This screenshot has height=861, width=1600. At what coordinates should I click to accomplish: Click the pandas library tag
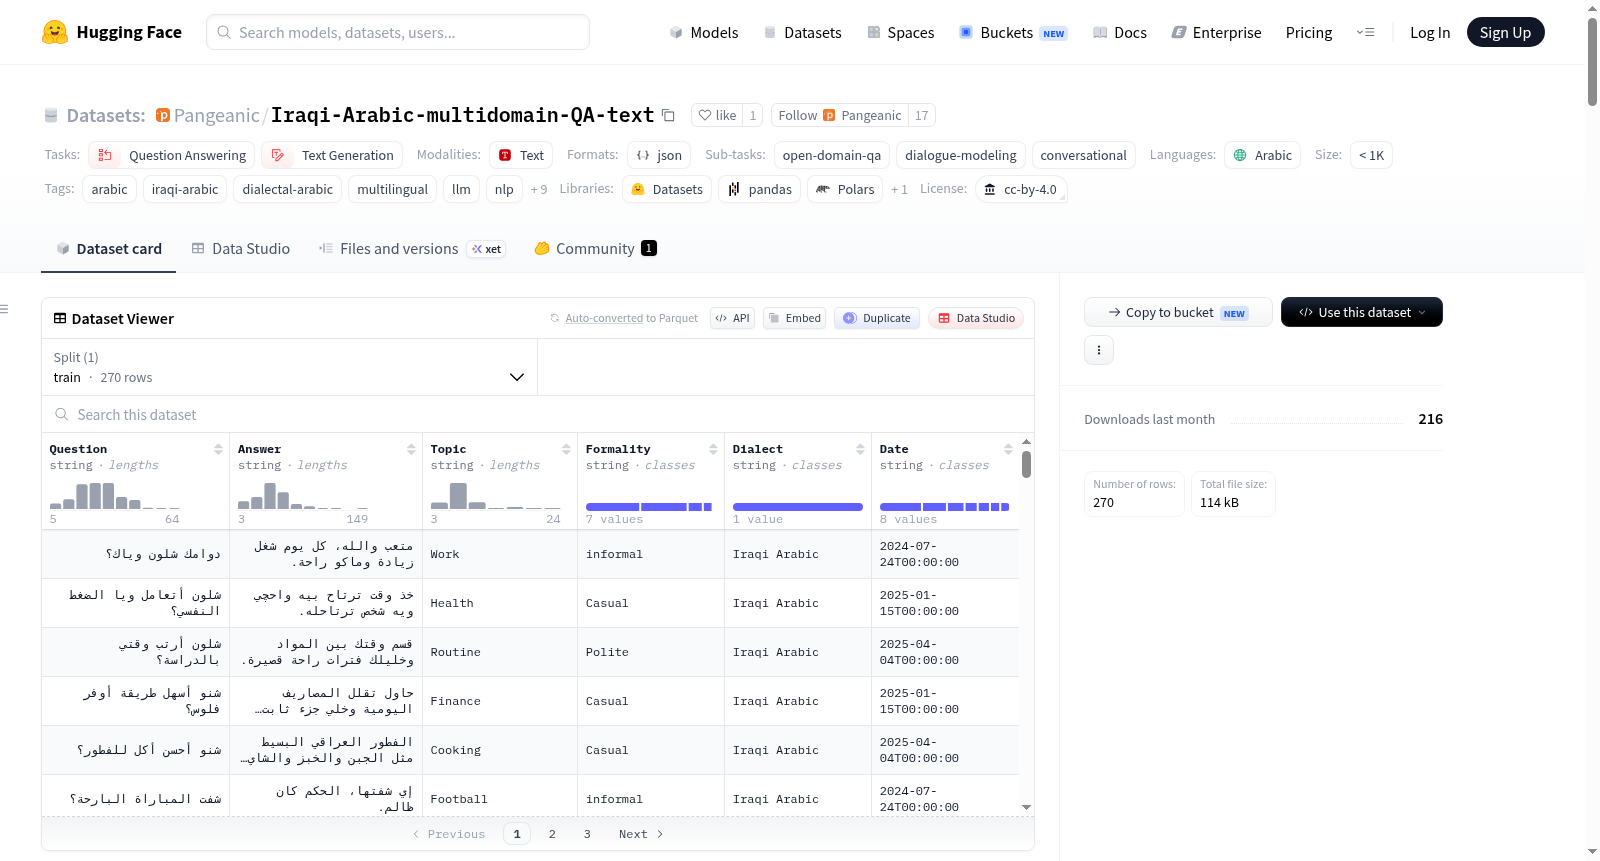760,189
